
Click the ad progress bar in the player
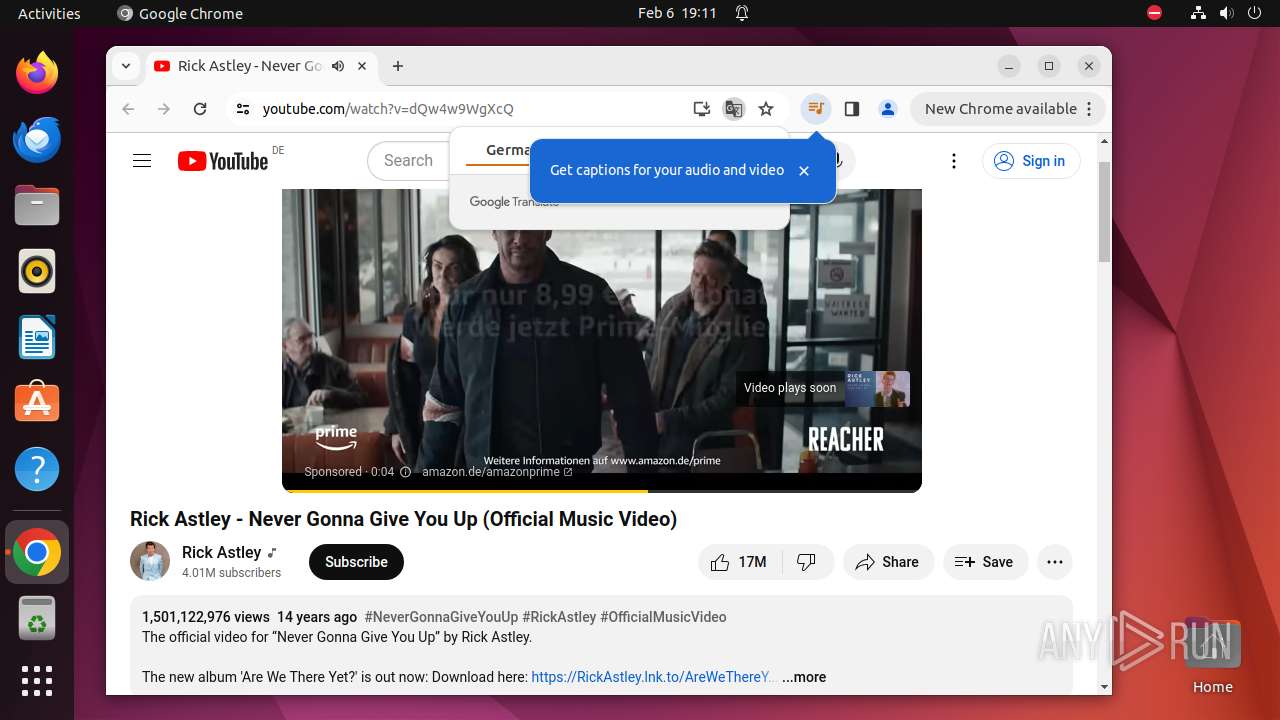click(x=602, y=490)
